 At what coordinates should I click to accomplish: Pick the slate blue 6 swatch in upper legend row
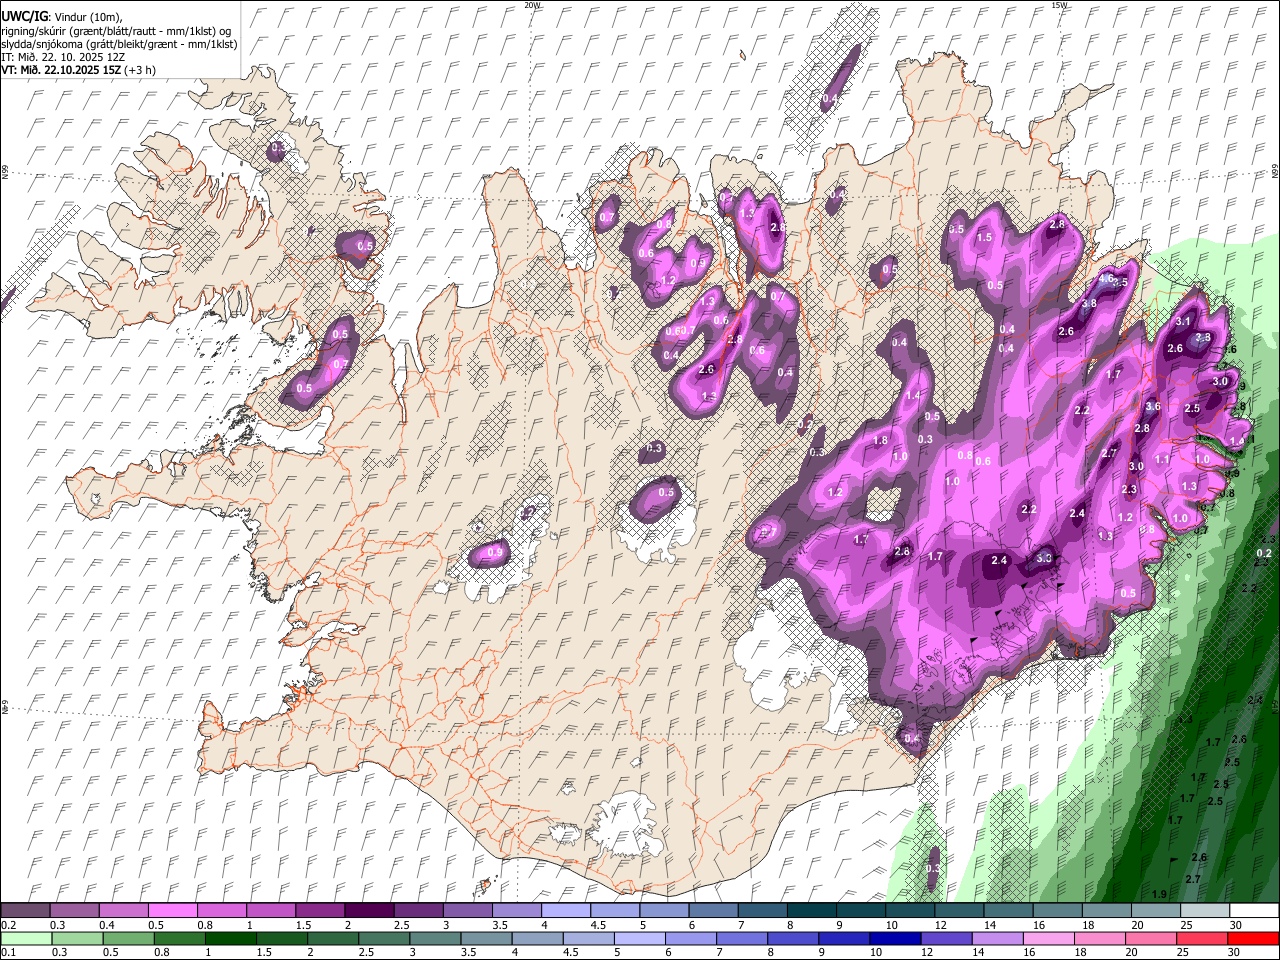(712, 910)
